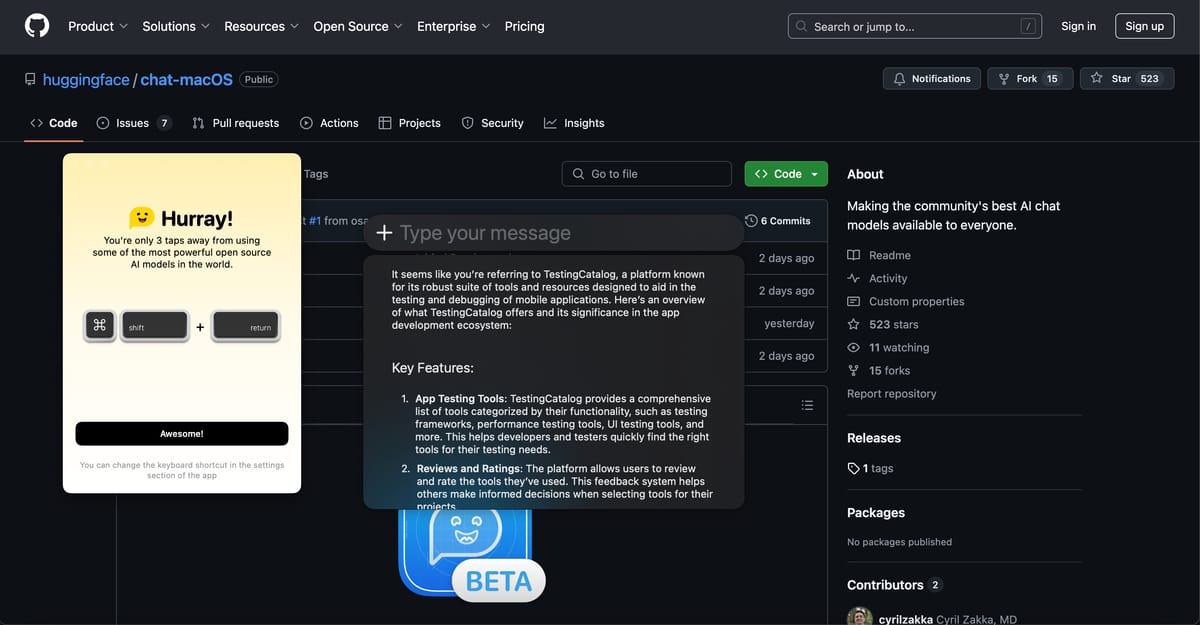This screenshot has width=1200, height=625.
Task: Click the eye icon next to 11 watching
Action: click(x=853, y=347)
